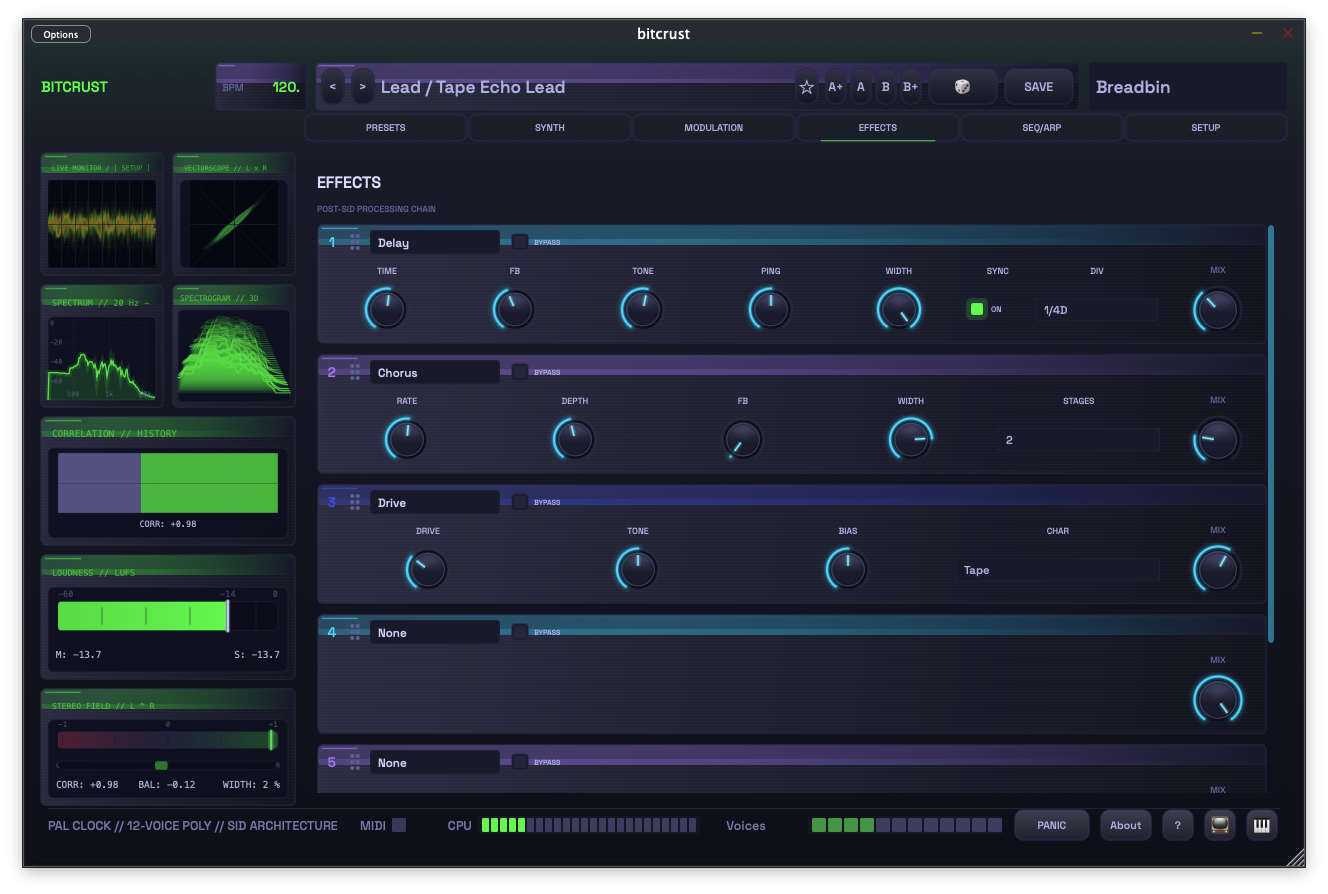This screenshot has width=1328, height=894.
Task: Bypass the Chorus effect
Action: click(519, 371)
